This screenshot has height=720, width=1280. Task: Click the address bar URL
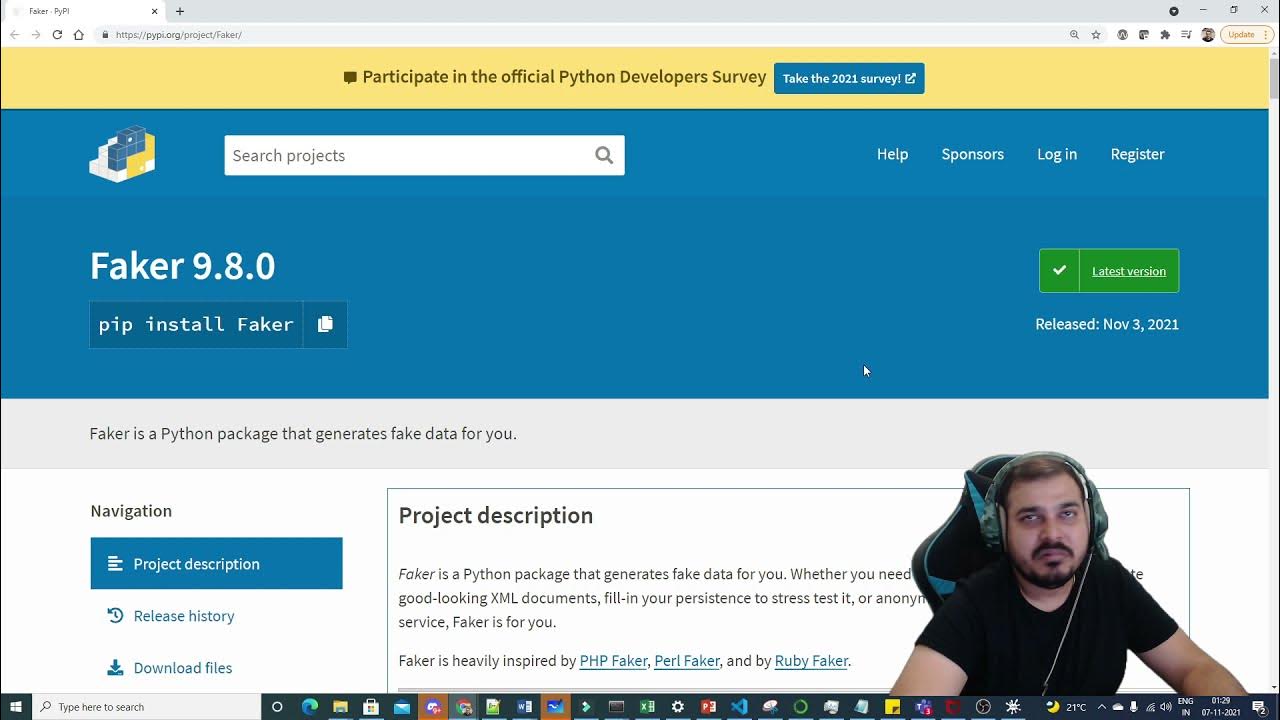pyautogui.click(x=178, y=35)
